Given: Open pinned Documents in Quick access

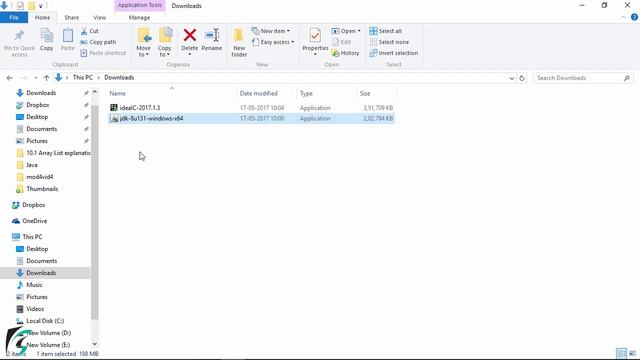Looking at the screenshot, I should (x=42, y=129).
